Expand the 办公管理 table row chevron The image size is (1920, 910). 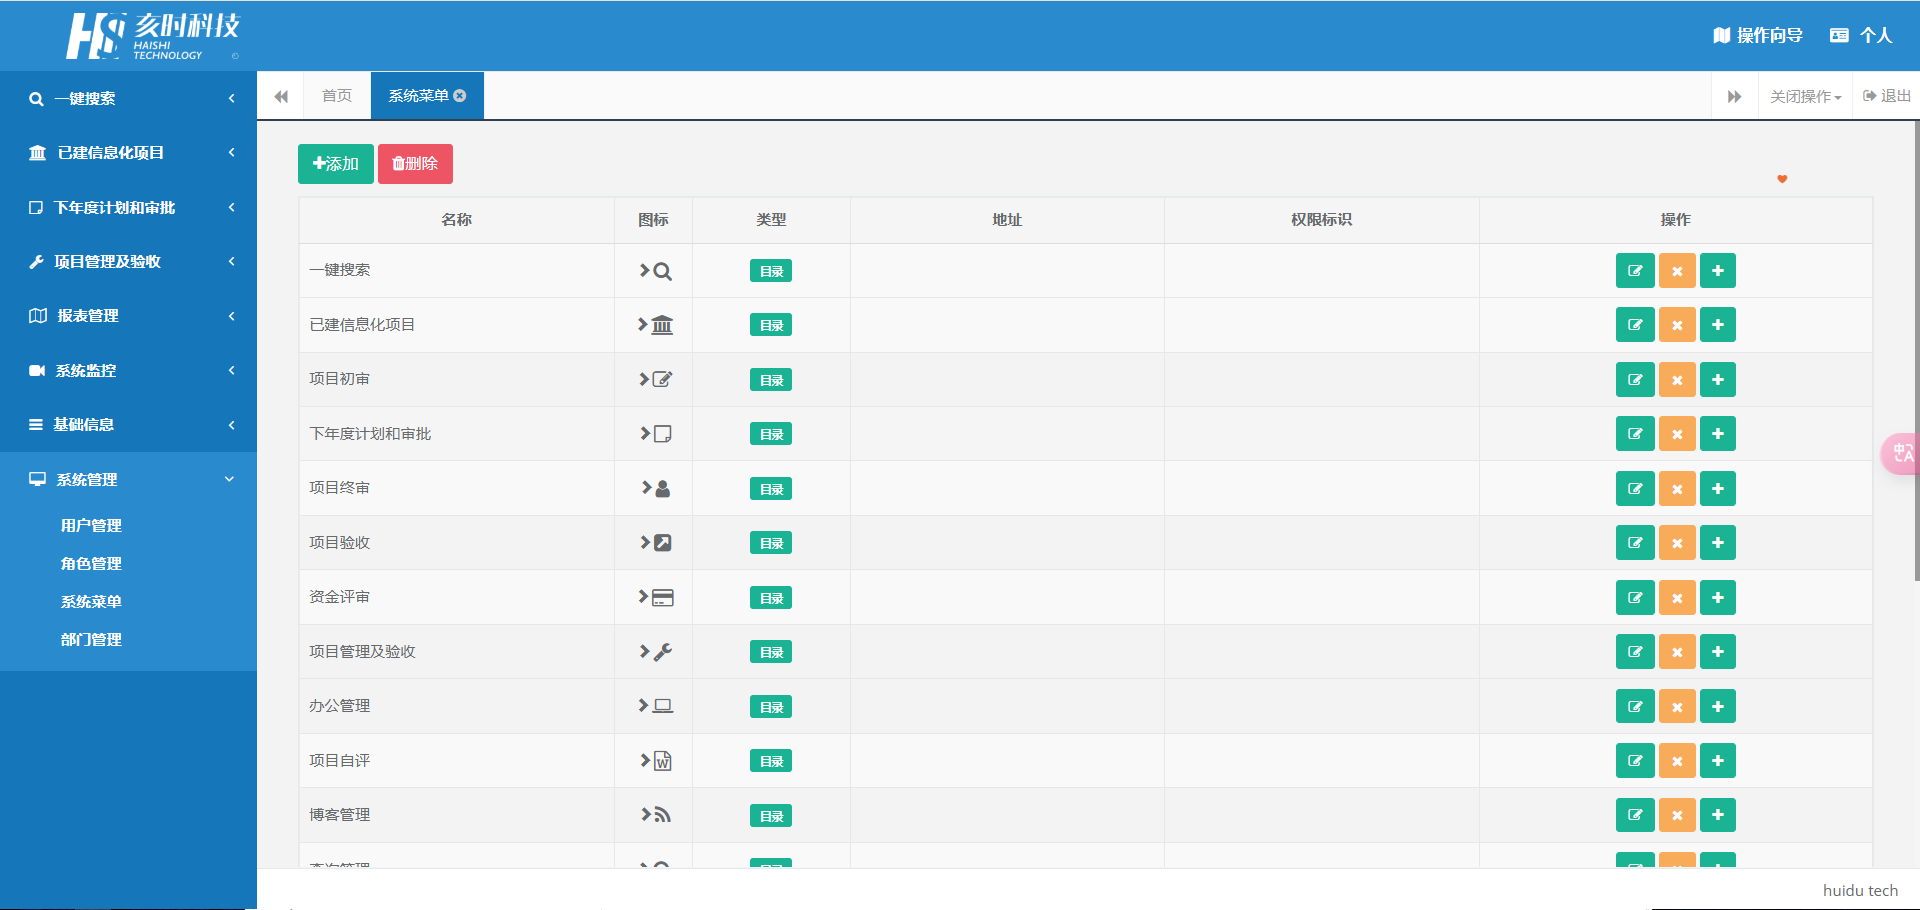(x=644, y=705)
